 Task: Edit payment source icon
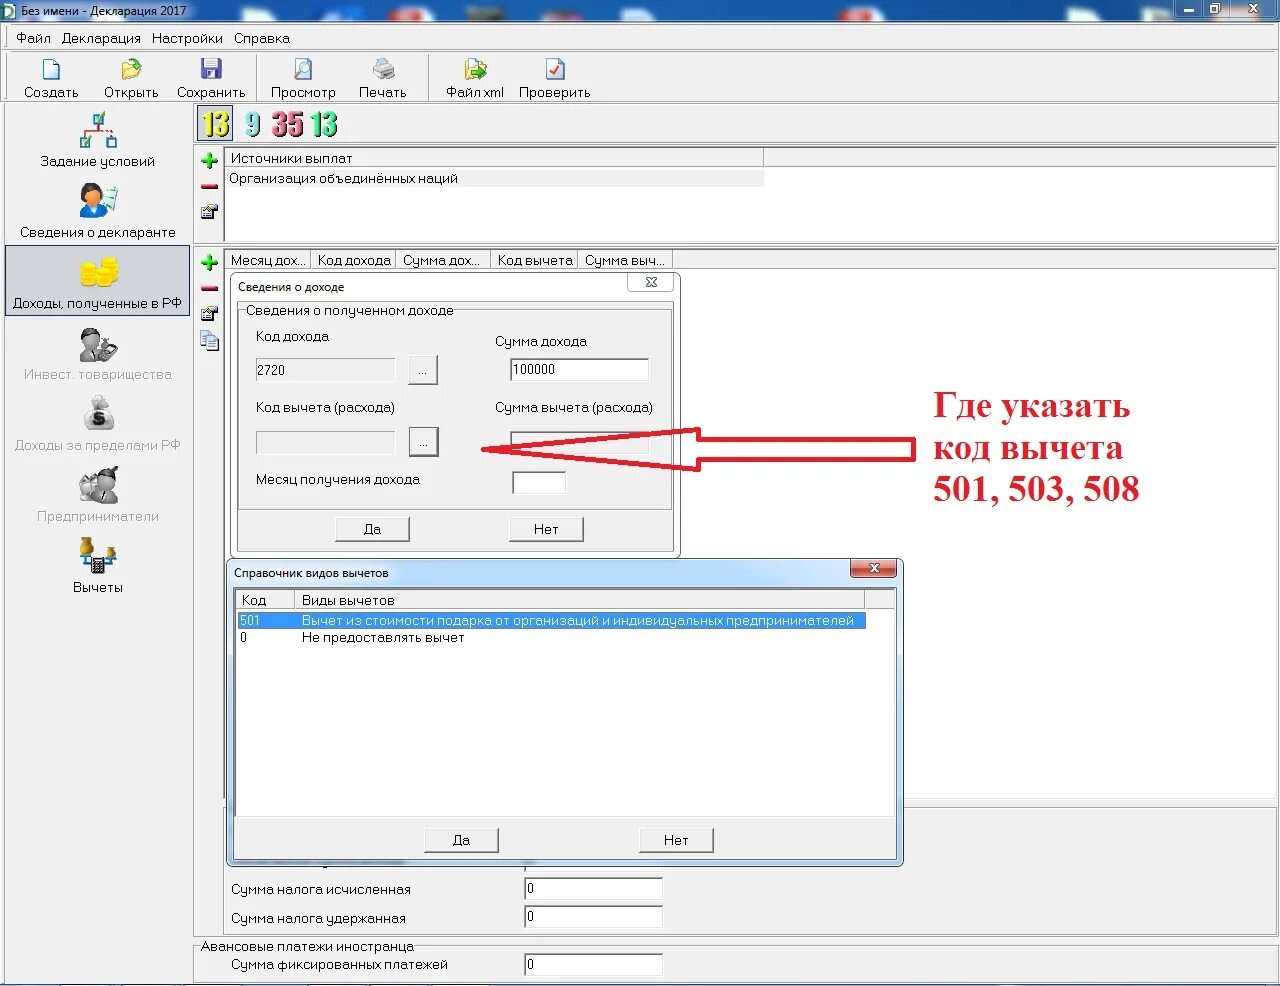pyautogui.click(x=209, y=212)
